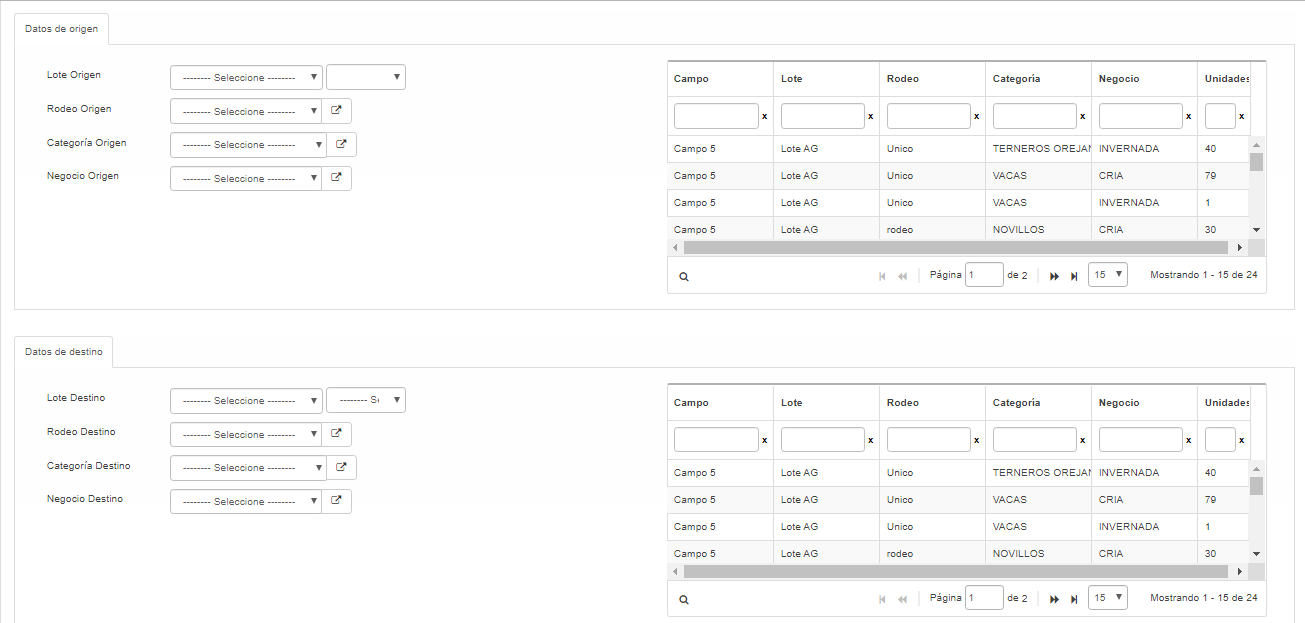The width and height of the screenshot is (1305, 623).
Task: Click Página number field in destino grid
Action: 984,597
